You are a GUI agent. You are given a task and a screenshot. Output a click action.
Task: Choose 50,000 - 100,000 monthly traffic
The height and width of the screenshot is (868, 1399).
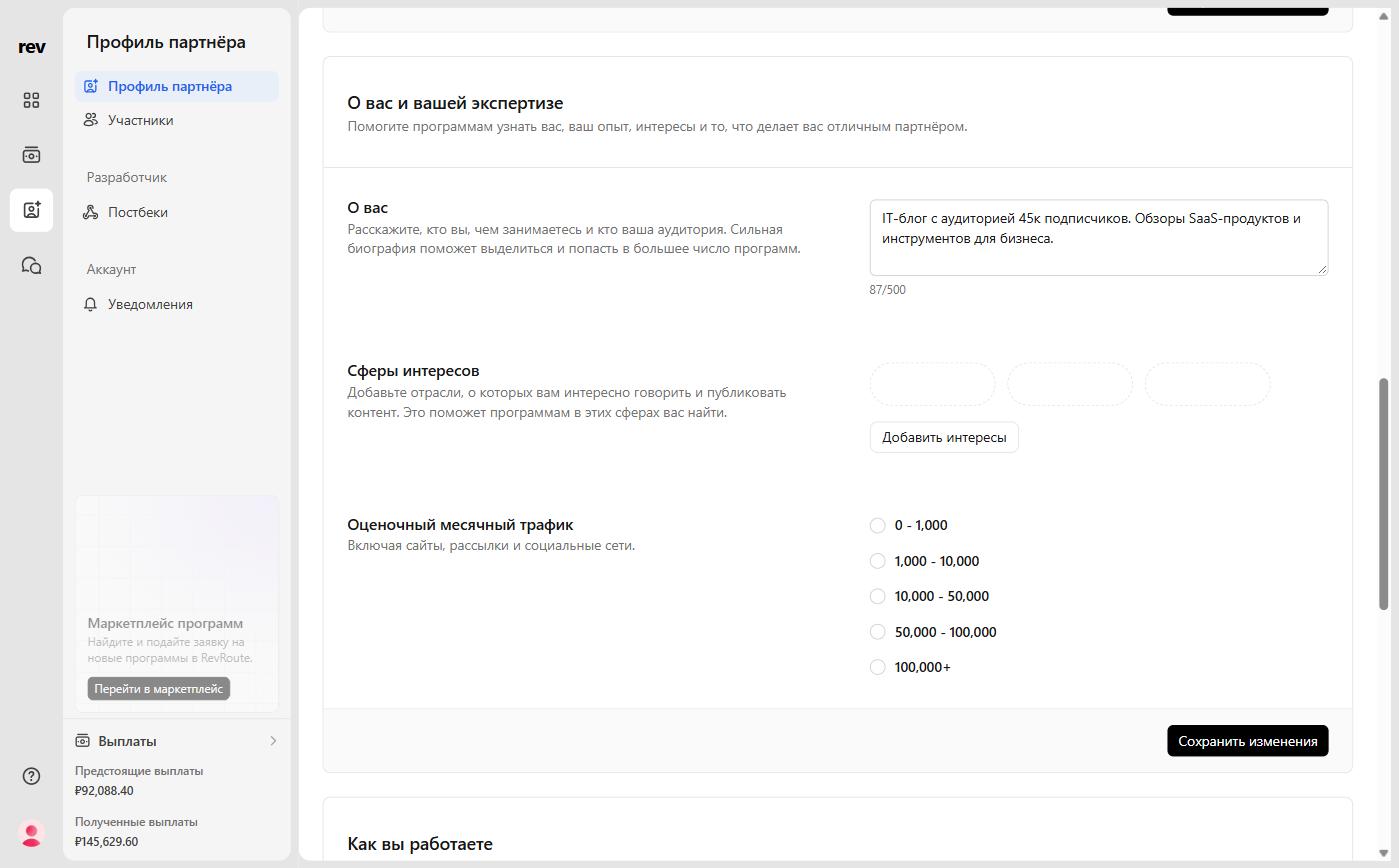[x=877, y=632]
